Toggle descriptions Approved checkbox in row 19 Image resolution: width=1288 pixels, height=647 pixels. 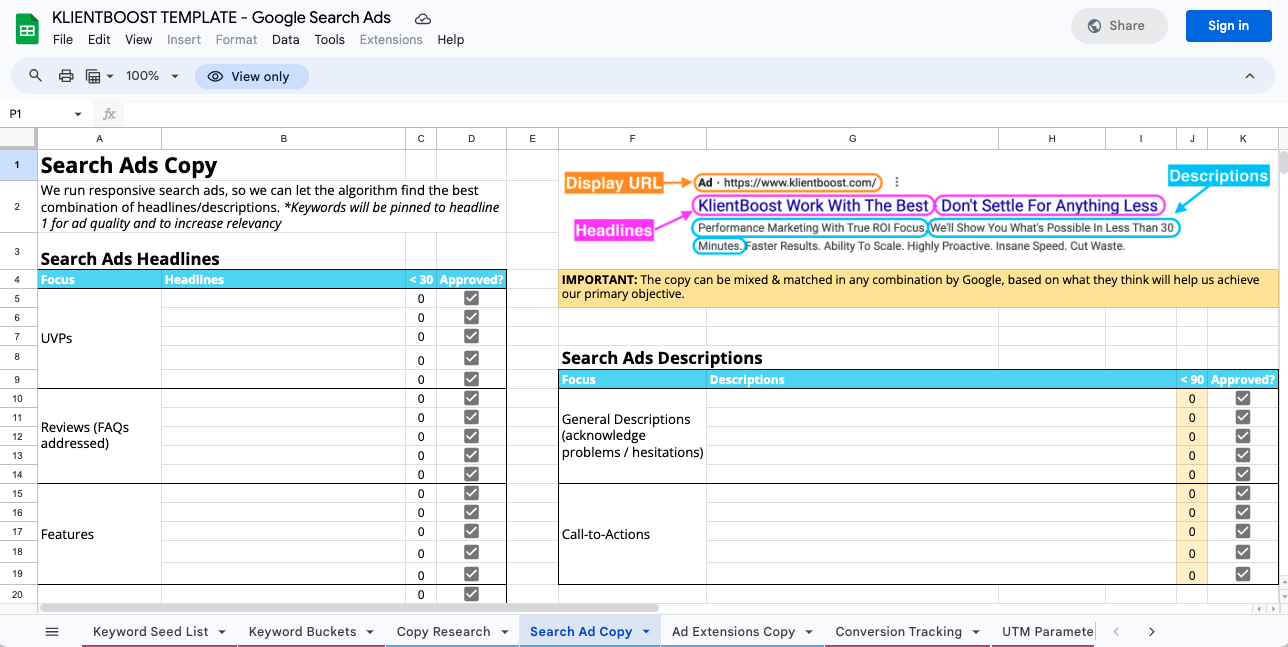pos(1242,574)
